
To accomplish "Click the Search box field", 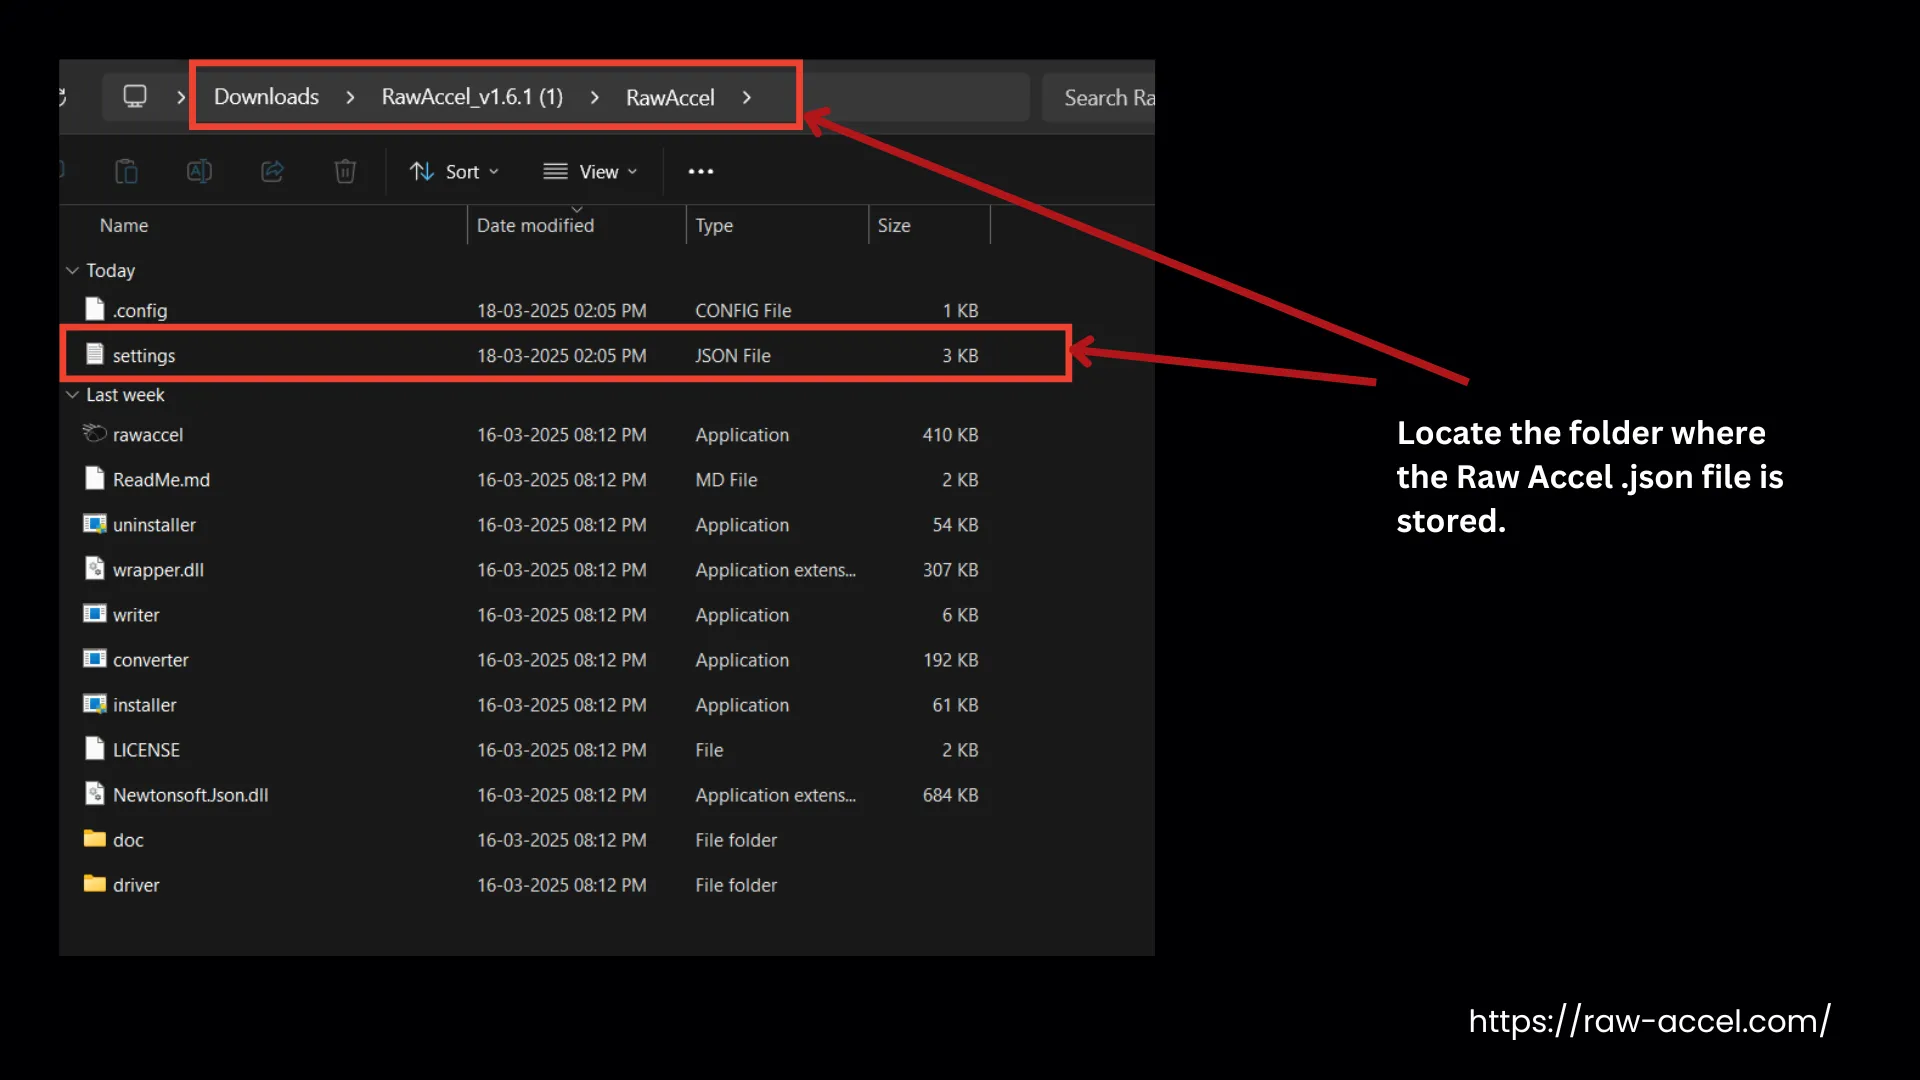I will click(x=1098, y=97).
